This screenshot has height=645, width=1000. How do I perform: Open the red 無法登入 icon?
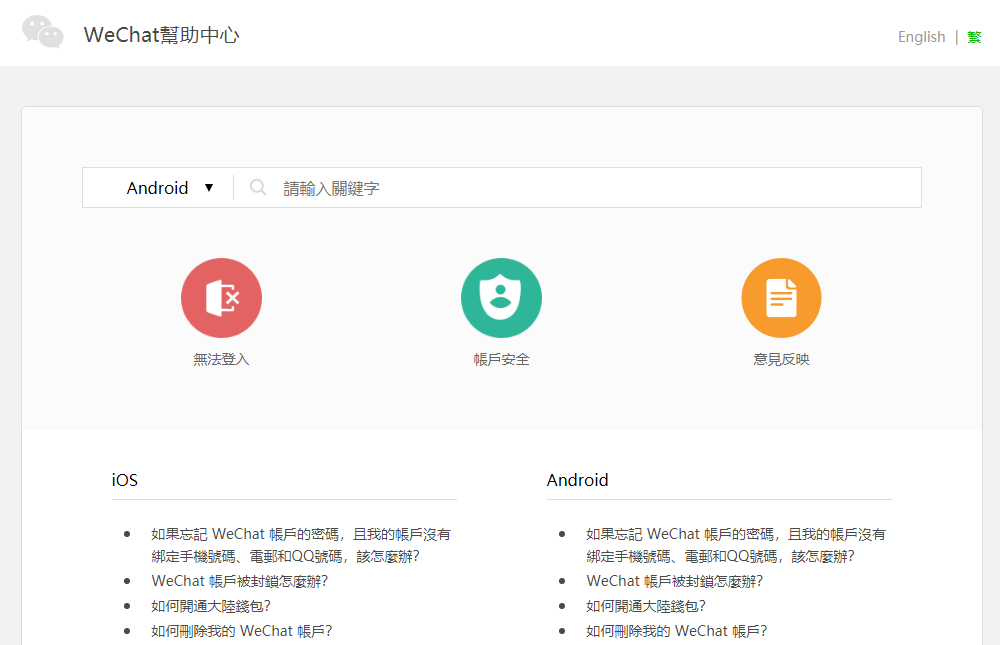coord(221,298)
